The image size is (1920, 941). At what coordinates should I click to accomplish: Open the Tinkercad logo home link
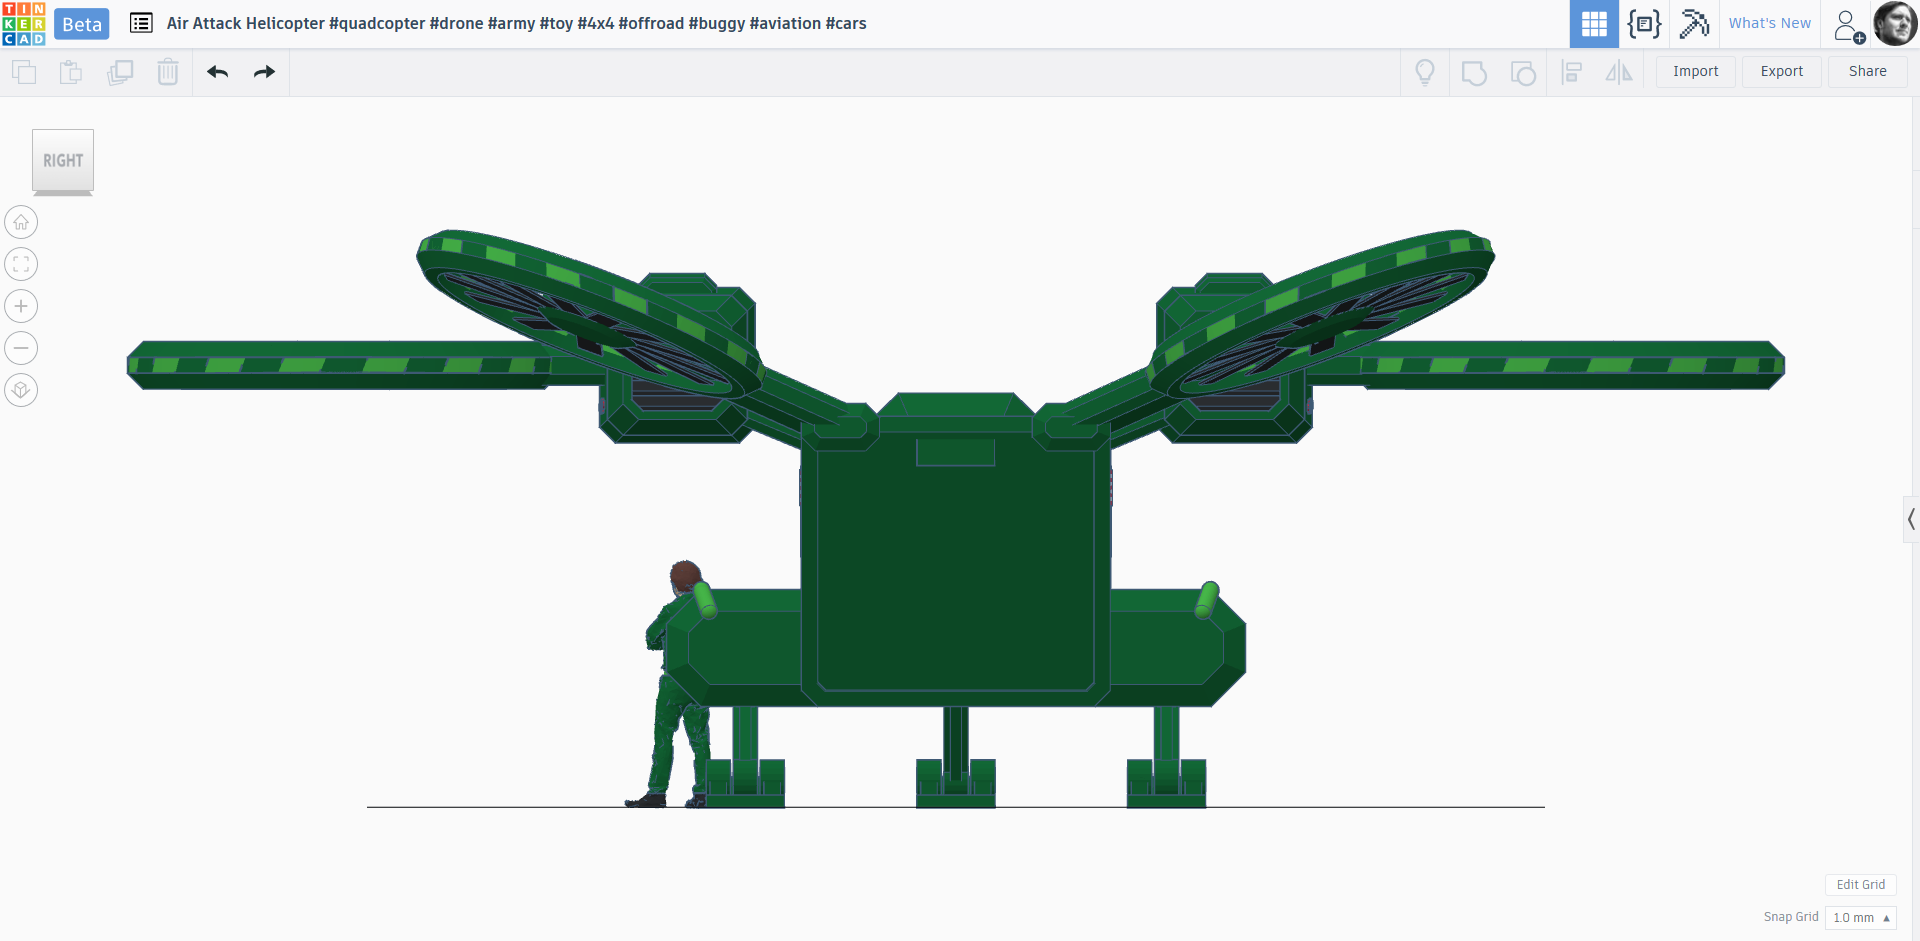[24, 24]
